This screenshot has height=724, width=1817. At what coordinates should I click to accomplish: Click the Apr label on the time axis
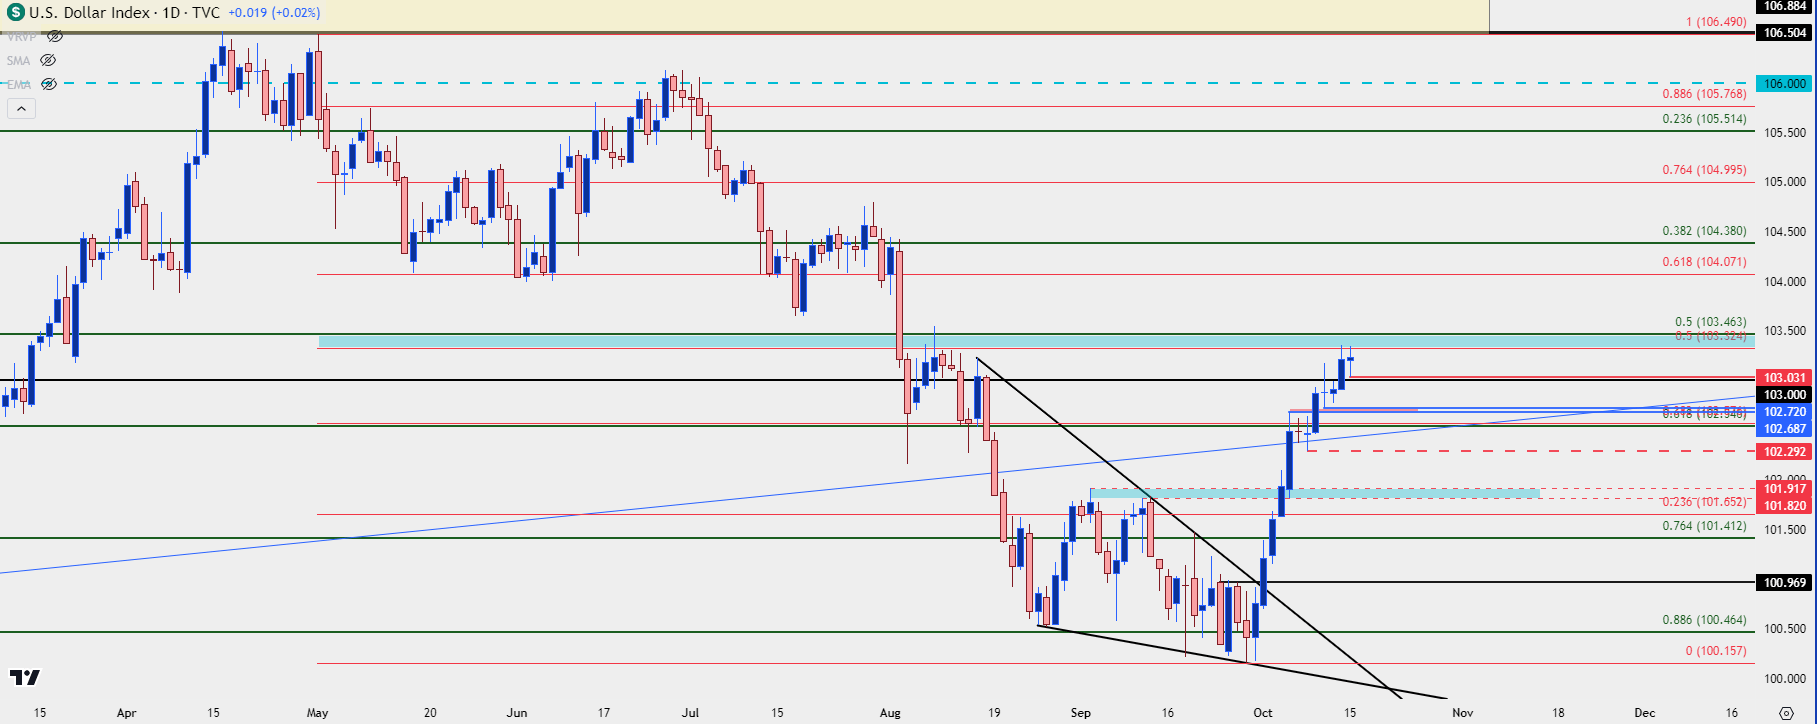click(126, 713)
